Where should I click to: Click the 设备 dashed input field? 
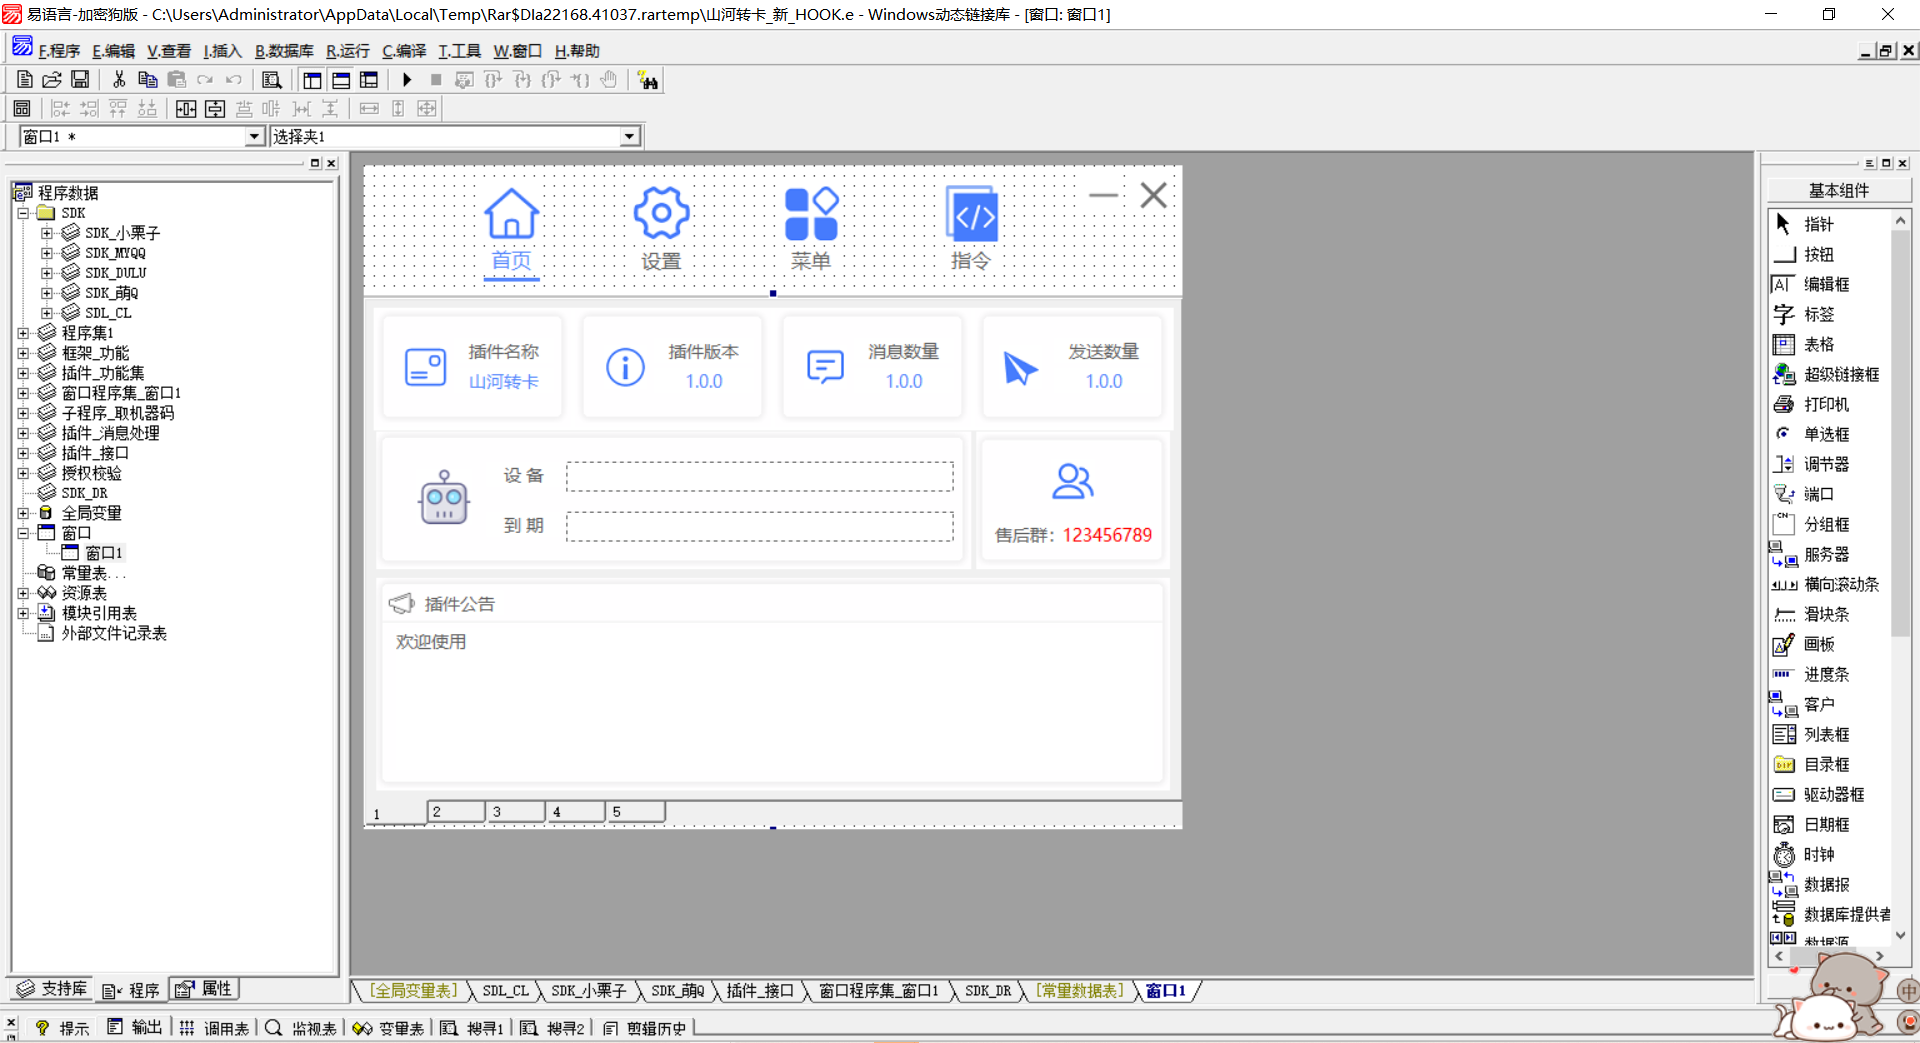[759, 477]
